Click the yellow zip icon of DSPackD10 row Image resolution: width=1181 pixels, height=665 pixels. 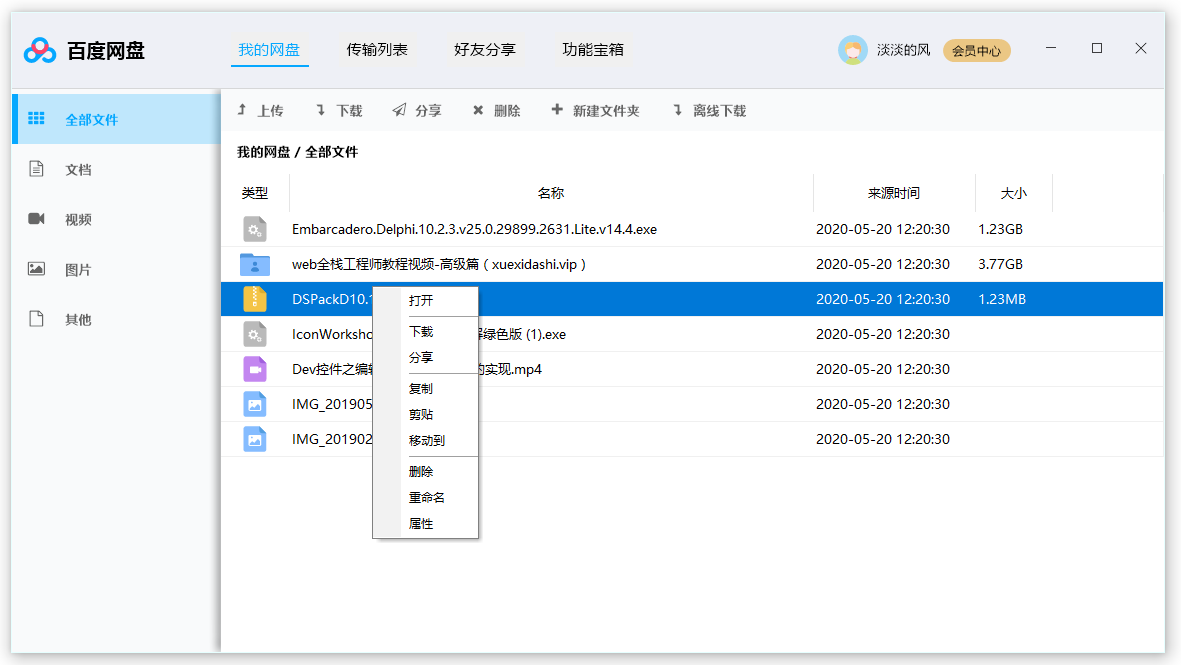(255, 299)
